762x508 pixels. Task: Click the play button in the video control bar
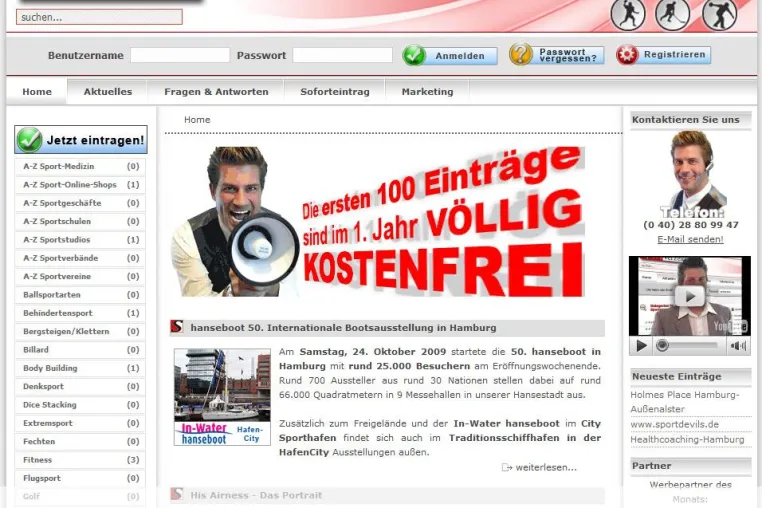pyautogui.click(x=641, y=346)
